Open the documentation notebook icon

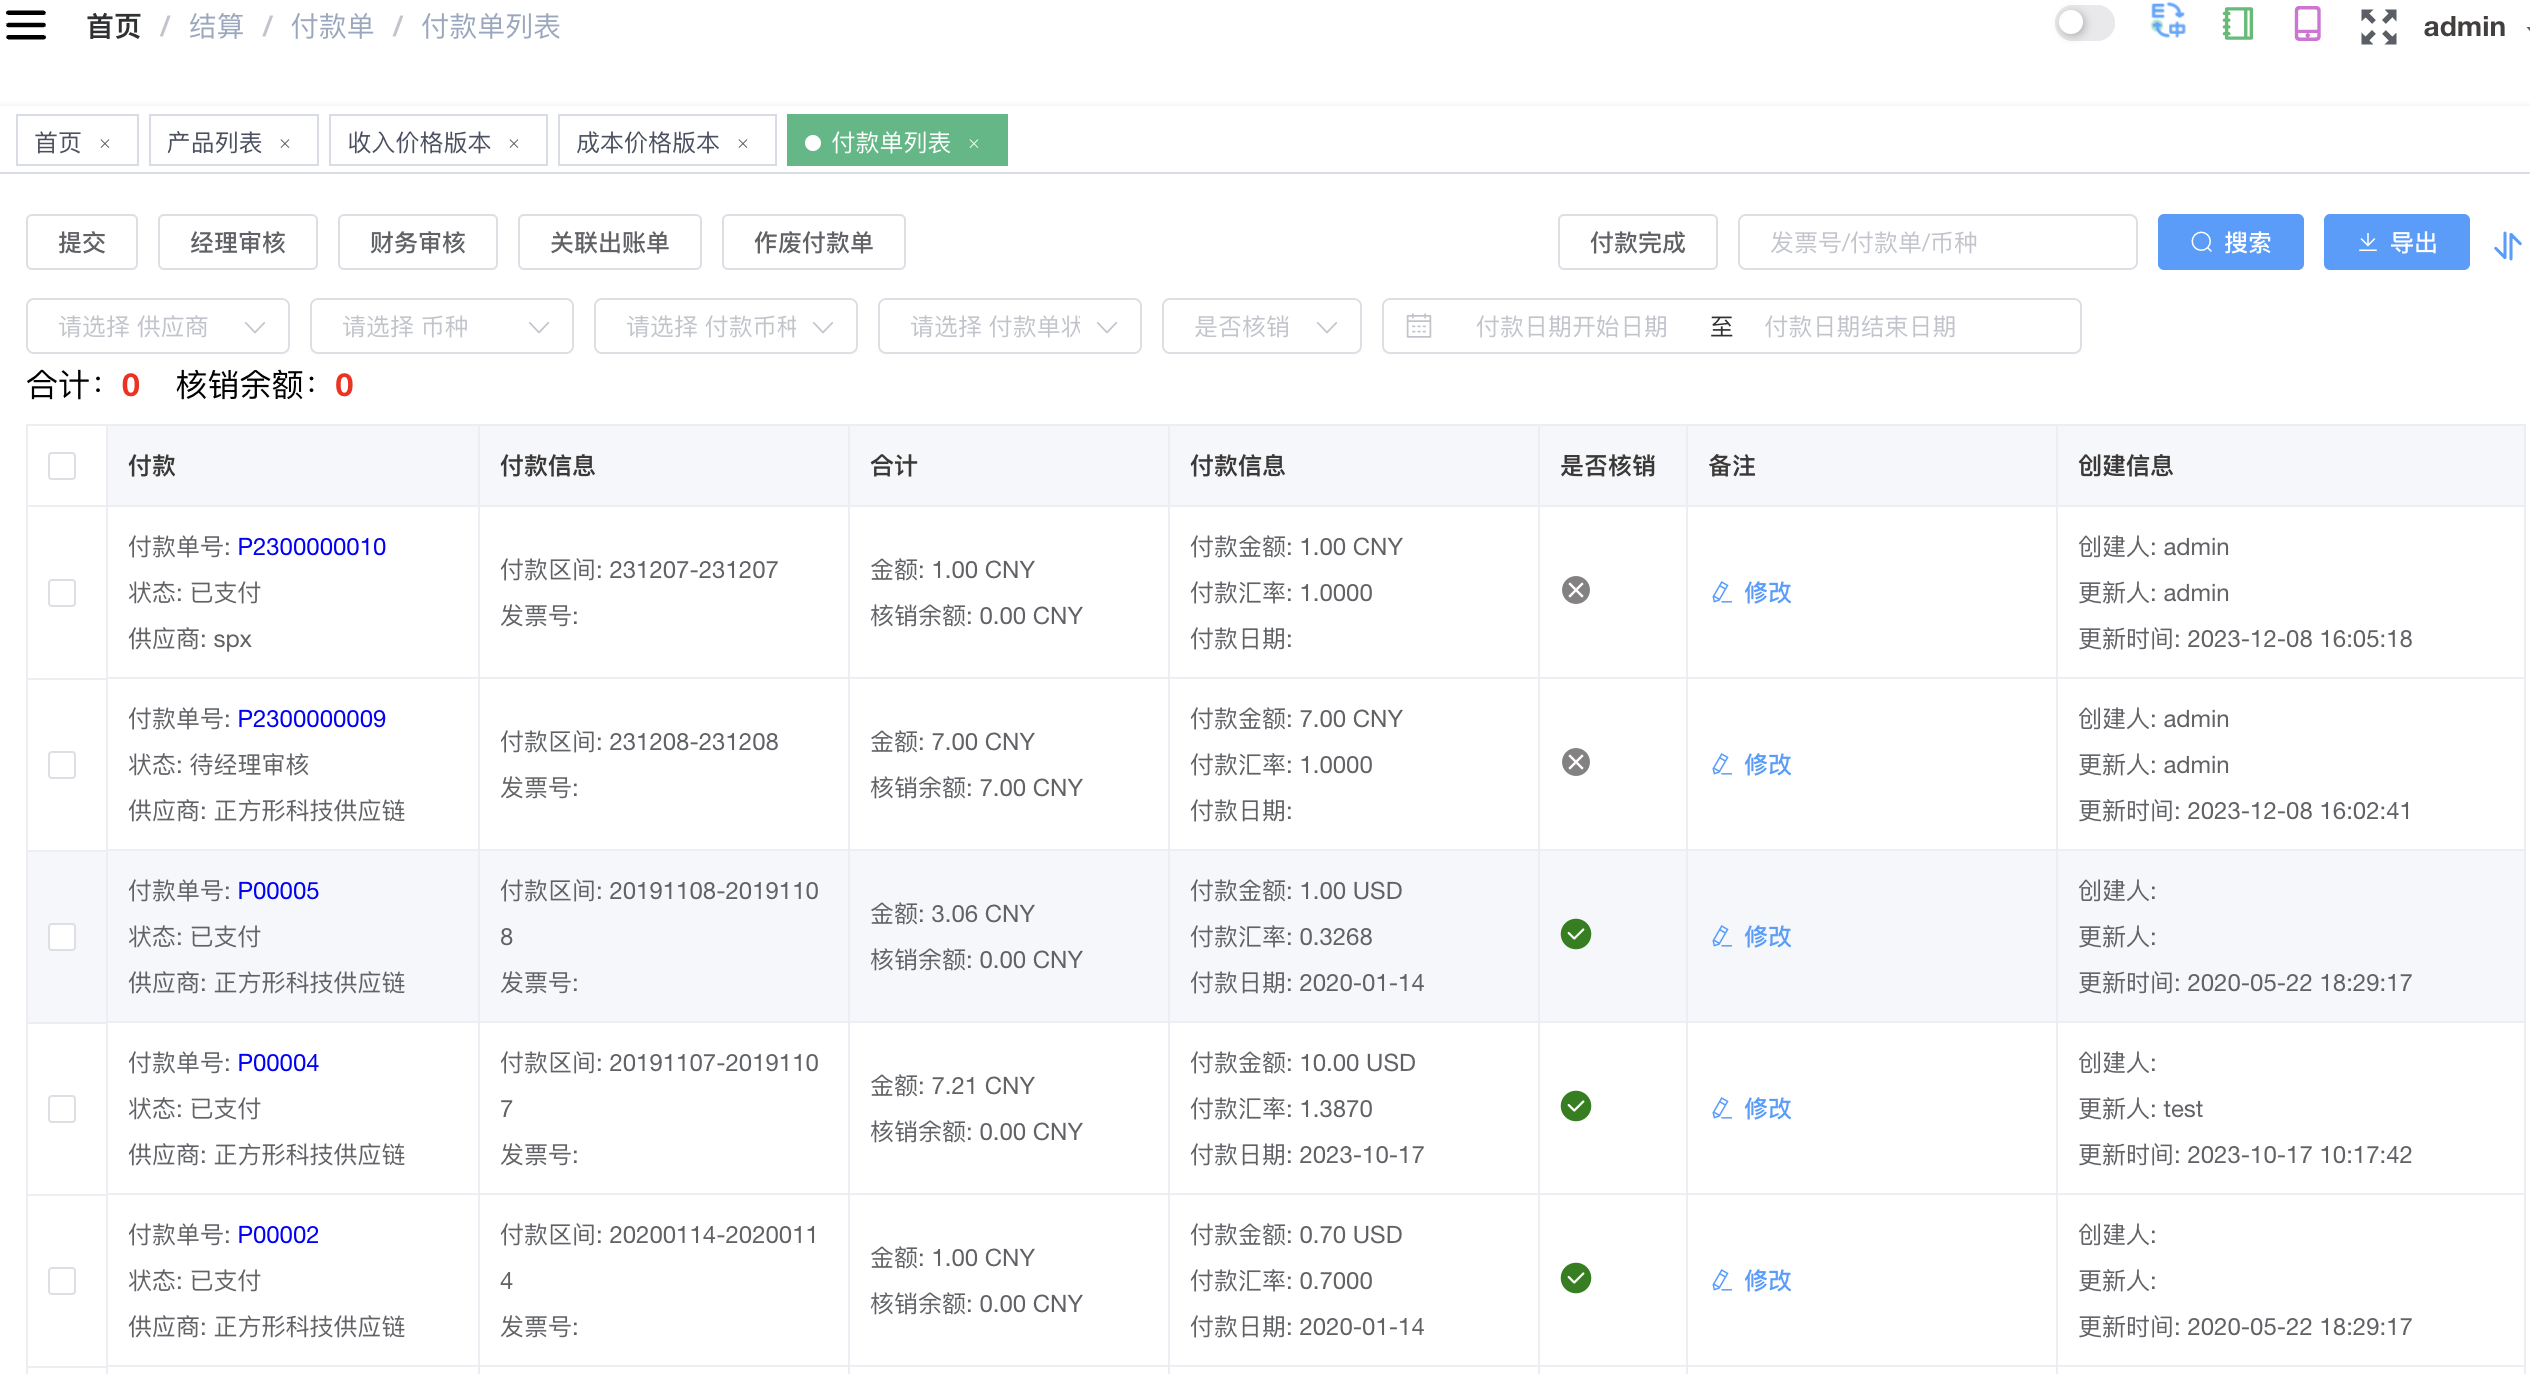pyautogui.click(x=2238, y=24)
